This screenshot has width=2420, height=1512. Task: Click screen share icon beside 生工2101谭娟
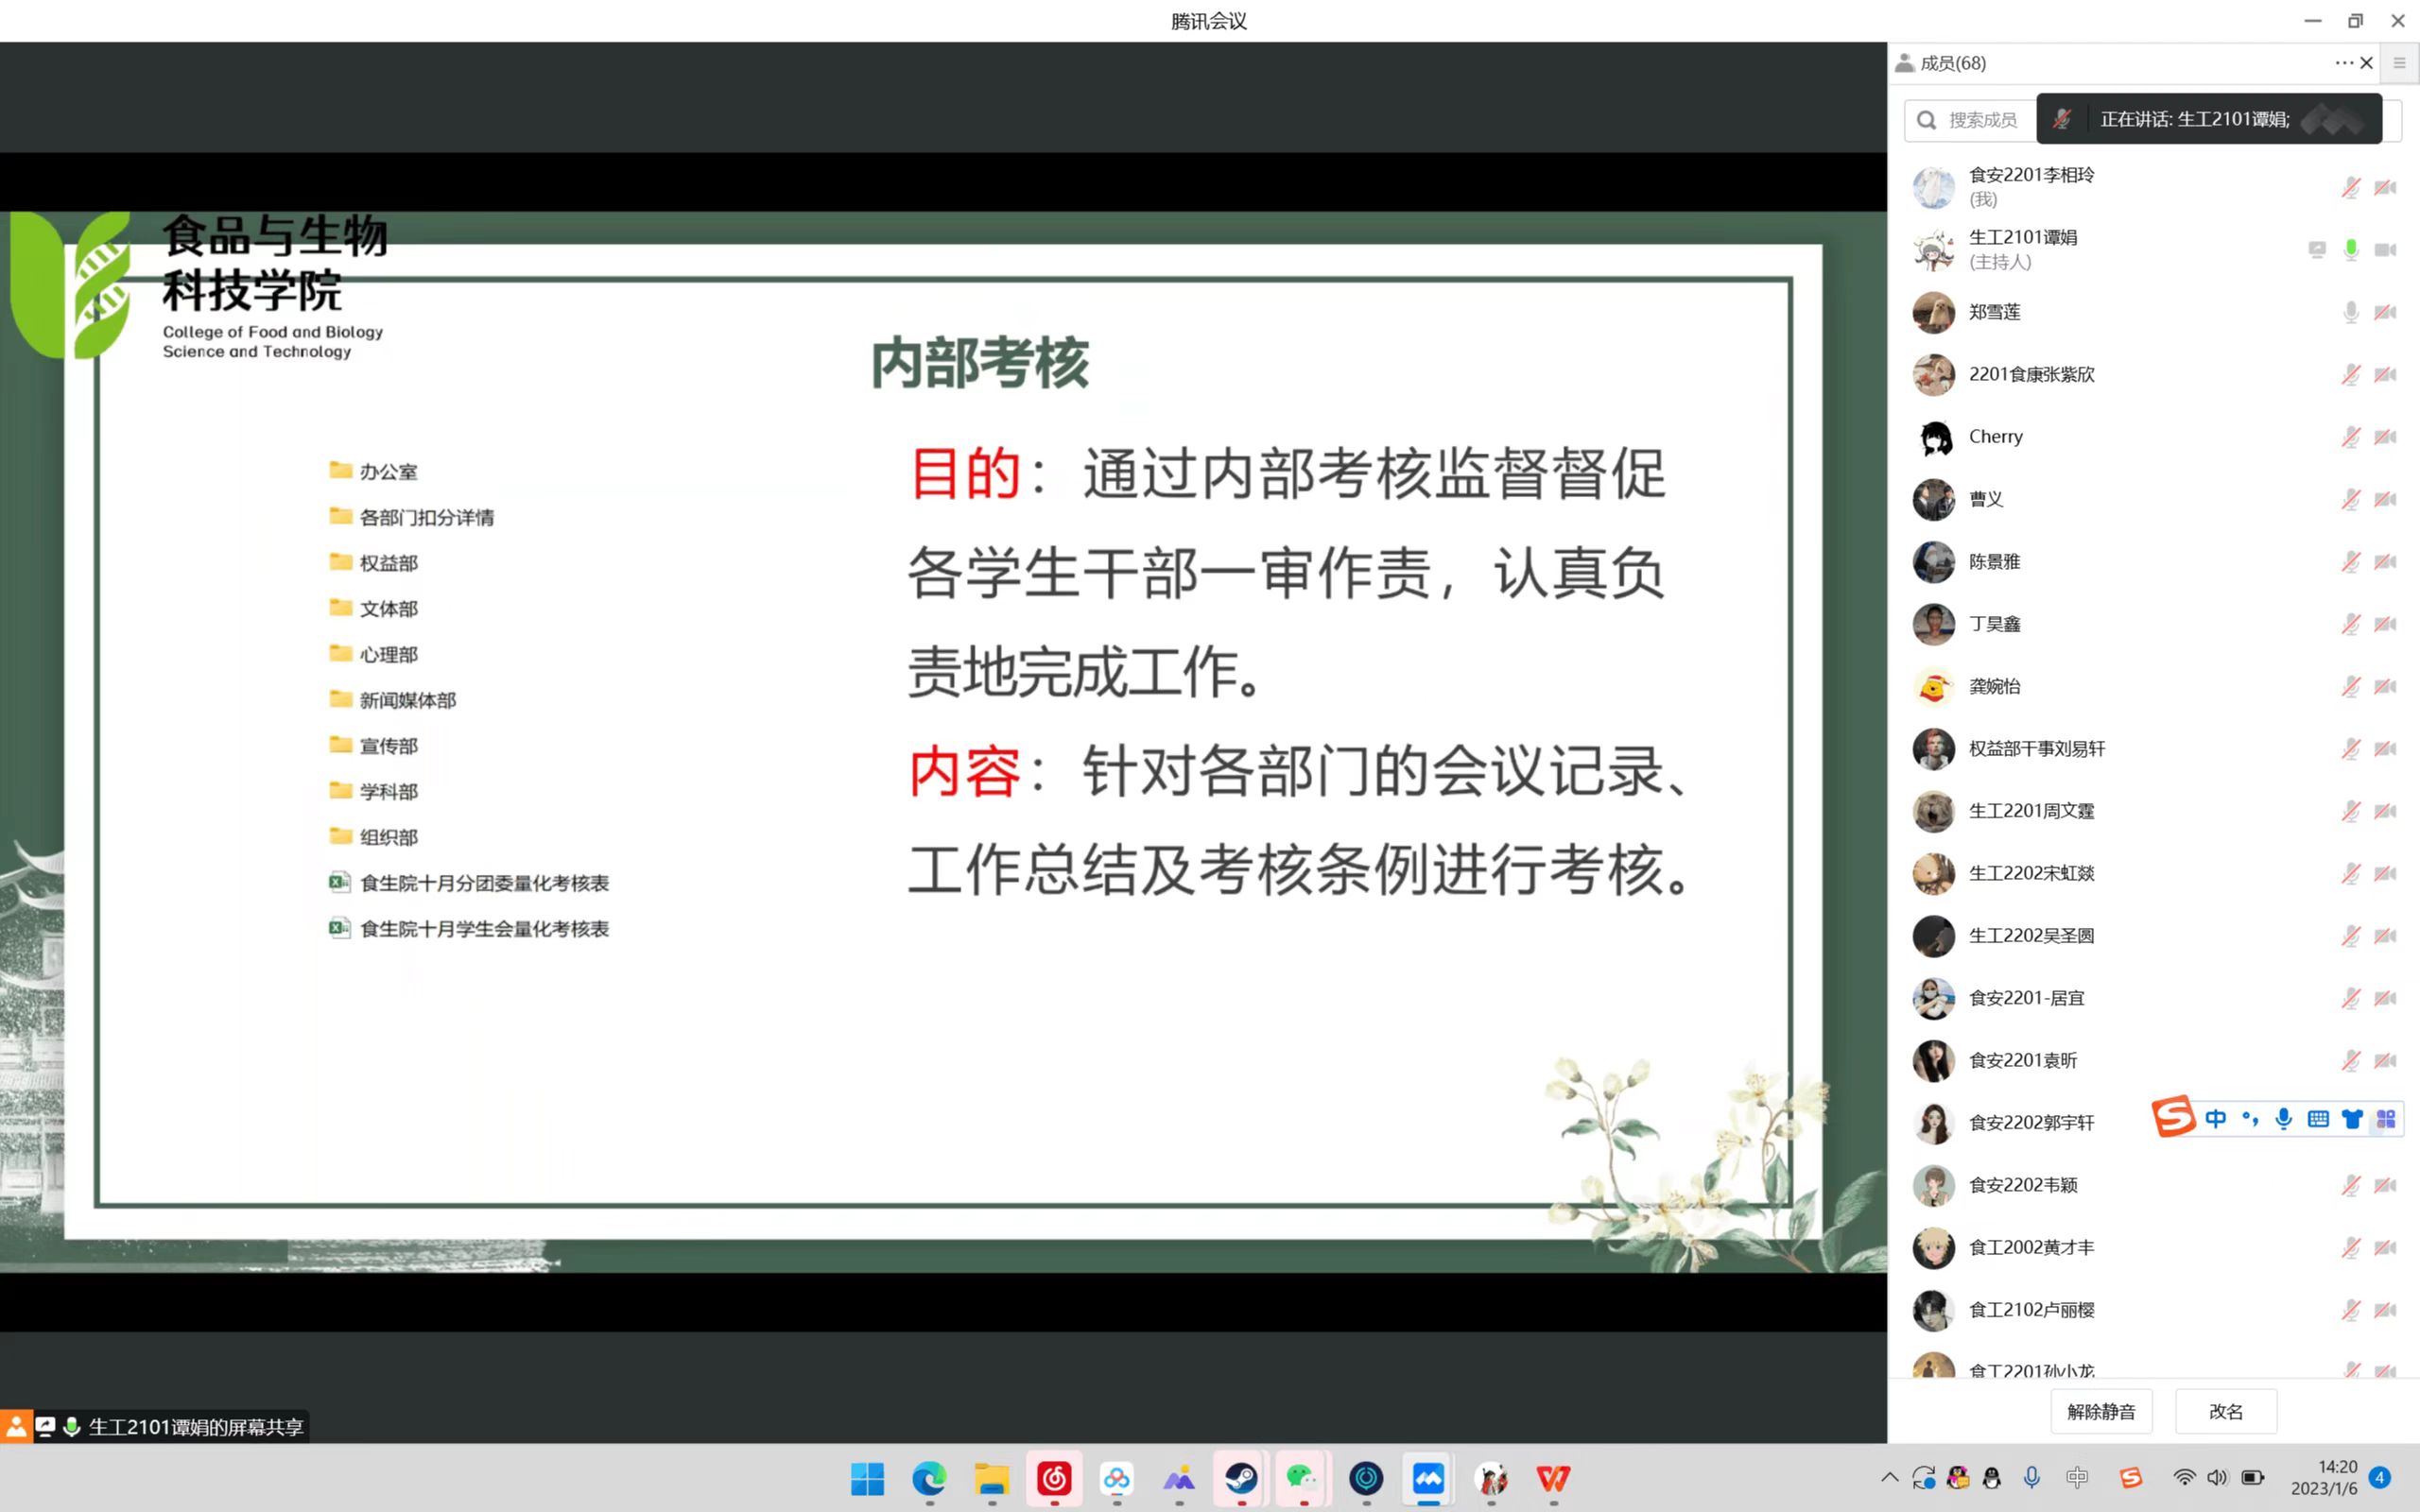(2316, 250)
